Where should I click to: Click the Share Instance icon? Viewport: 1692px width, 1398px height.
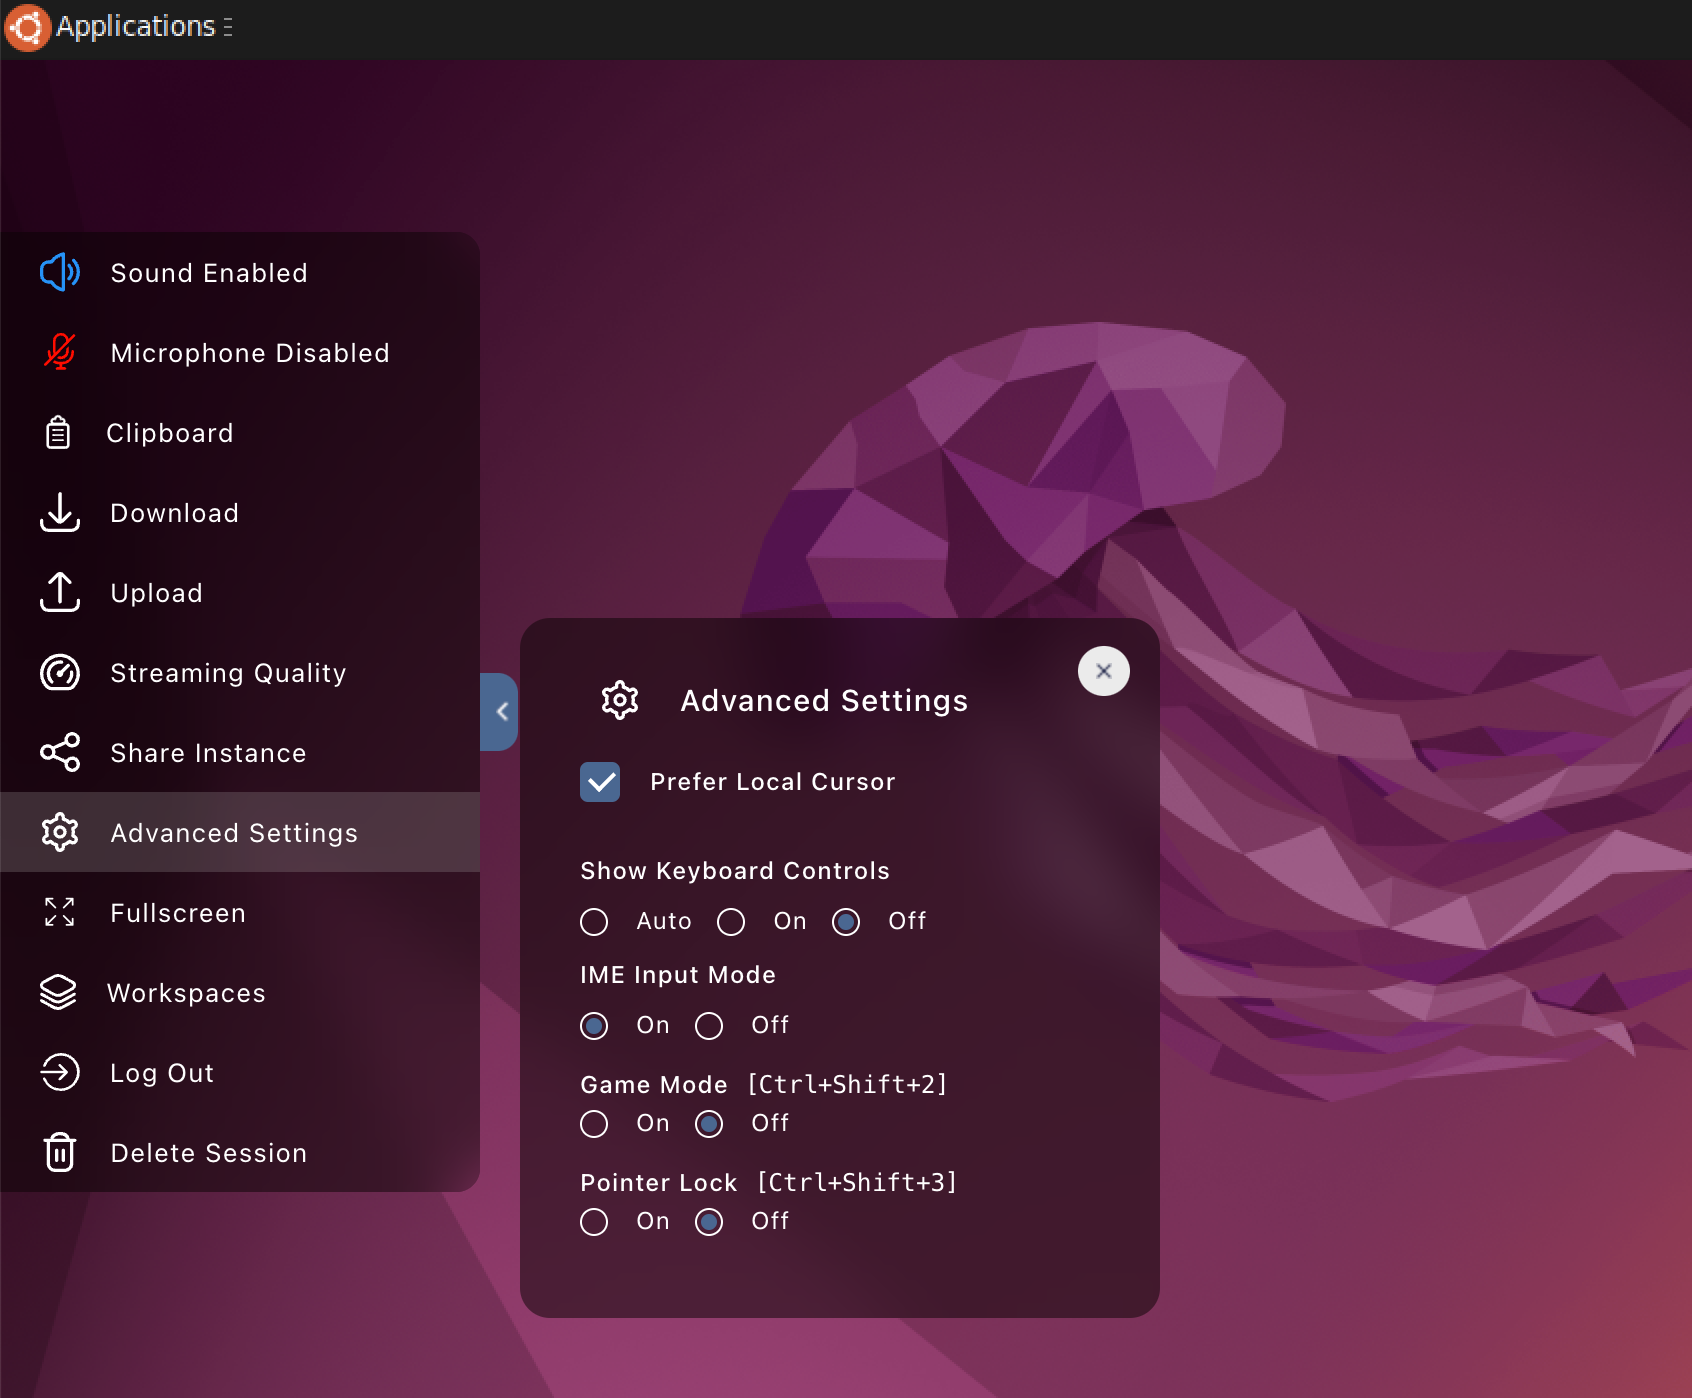tap(59, 752)
